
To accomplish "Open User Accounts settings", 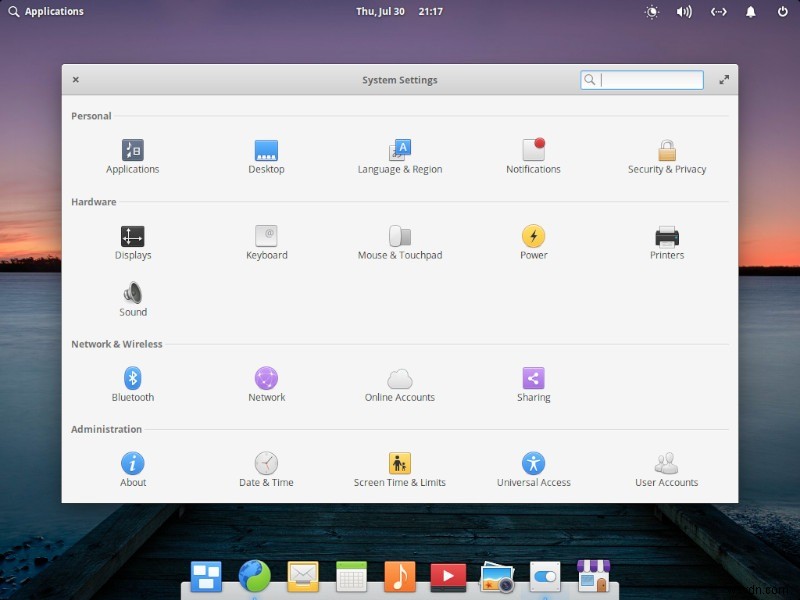I will pos(666,464).
